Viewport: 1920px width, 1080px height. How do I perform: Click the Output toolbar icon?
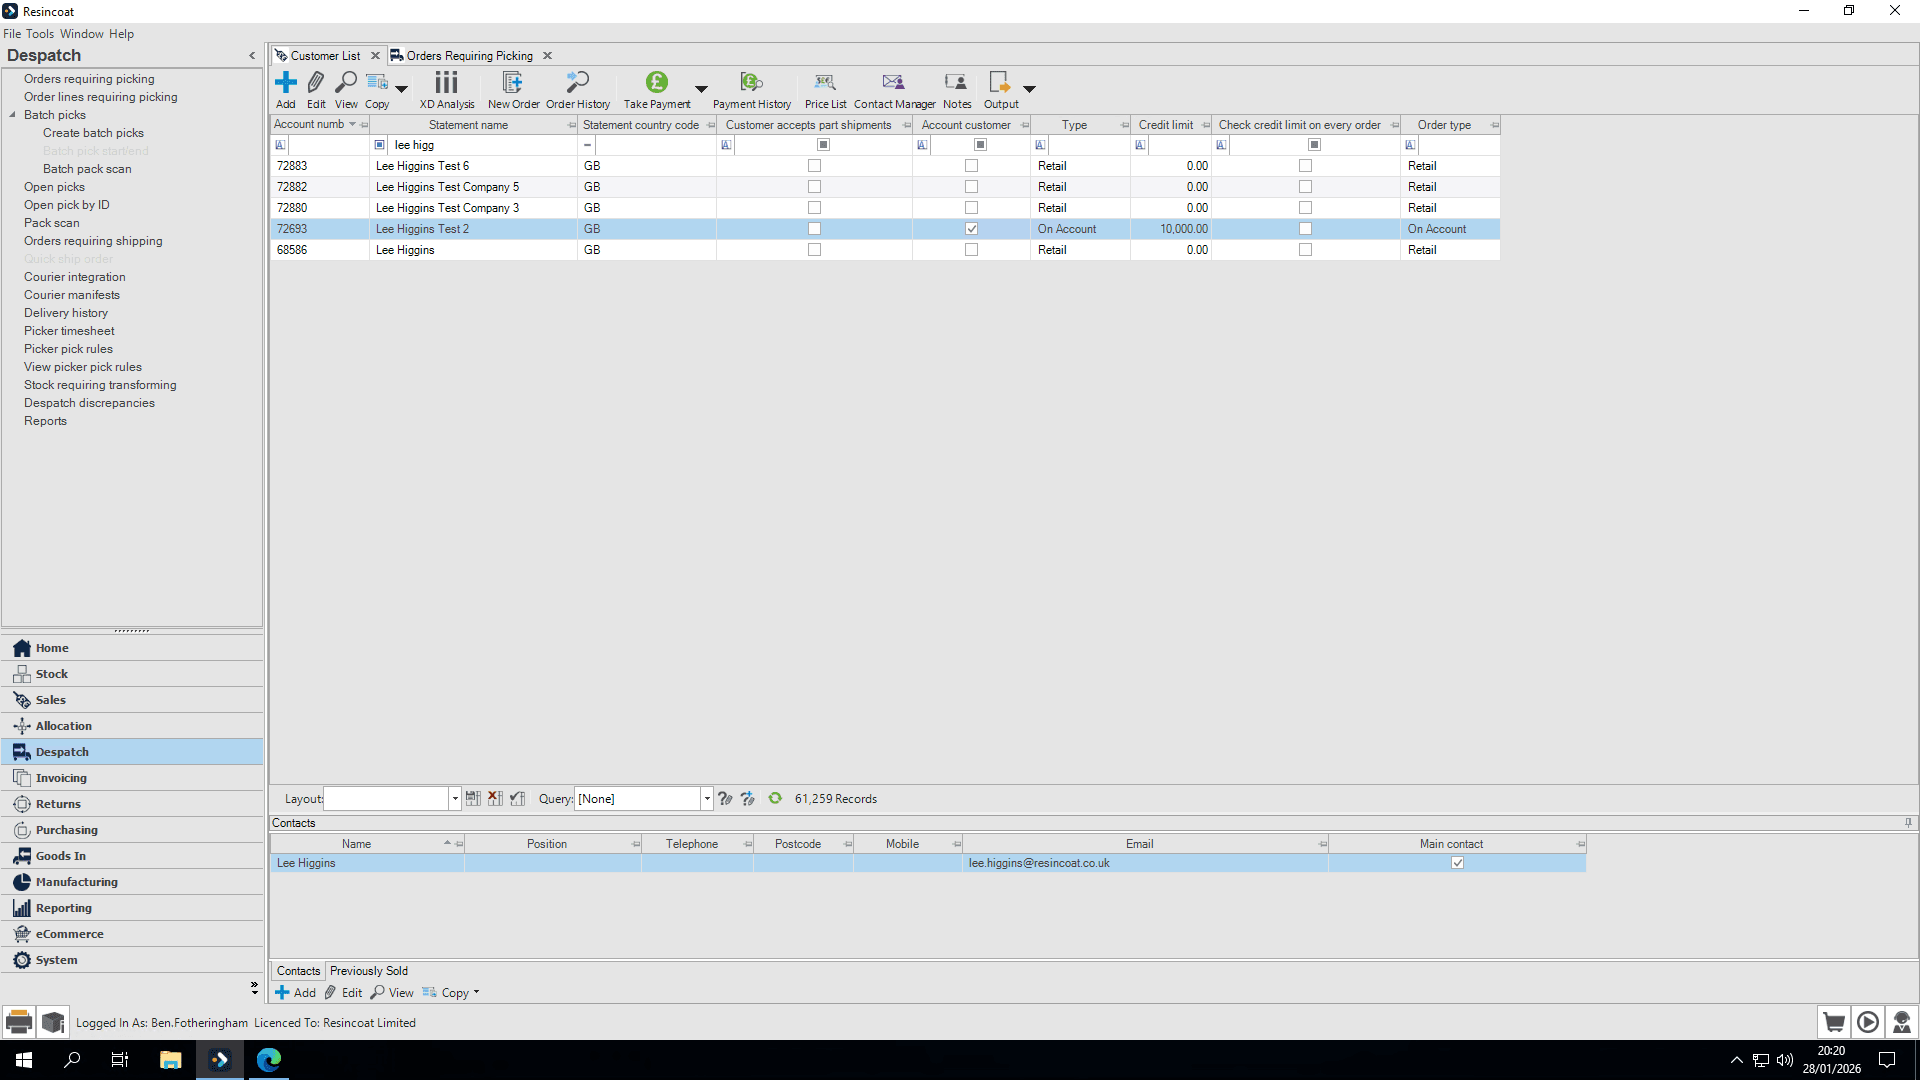point(999,82)
